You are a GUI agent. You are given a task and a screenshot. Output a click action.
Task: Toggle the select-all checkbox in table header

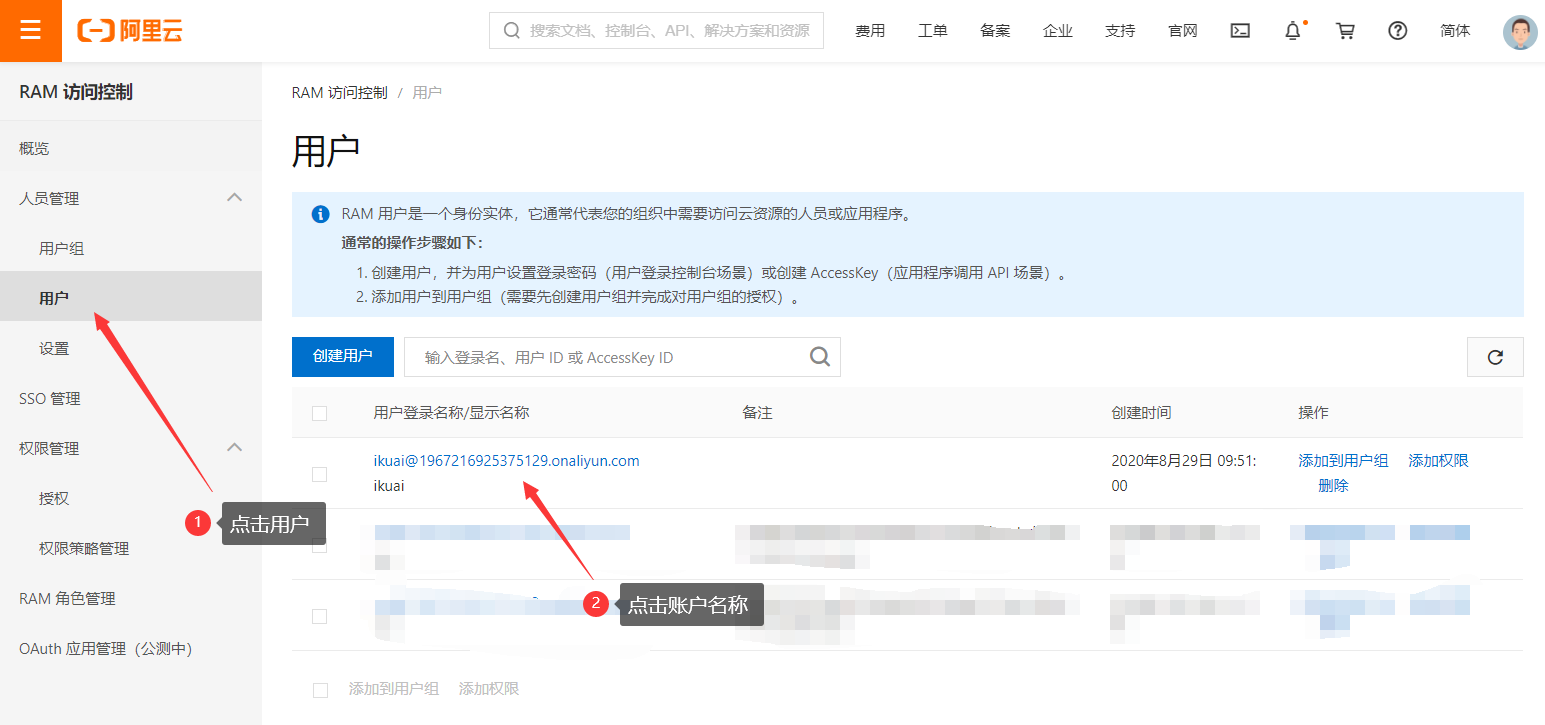tap(320, 413)
